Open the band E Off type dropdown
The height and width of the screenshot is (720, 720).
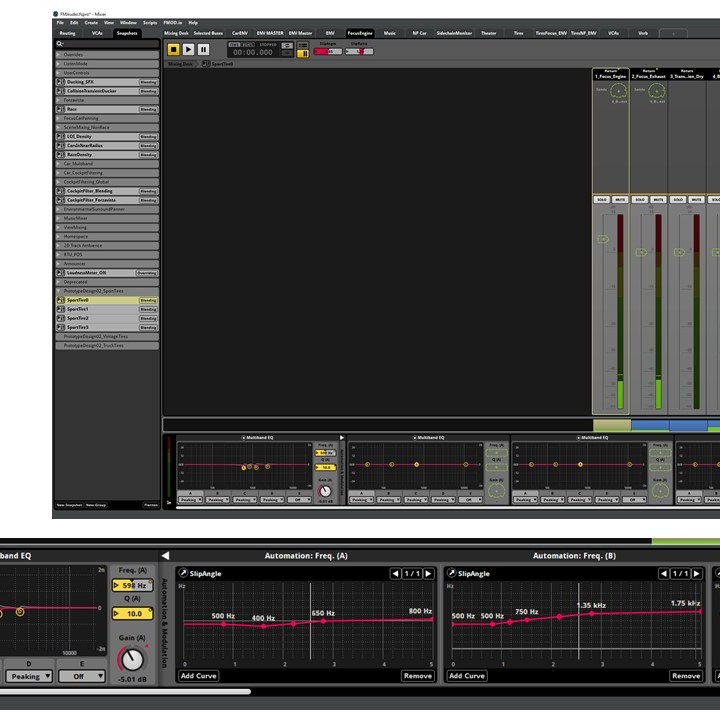(x=83, y=676)
